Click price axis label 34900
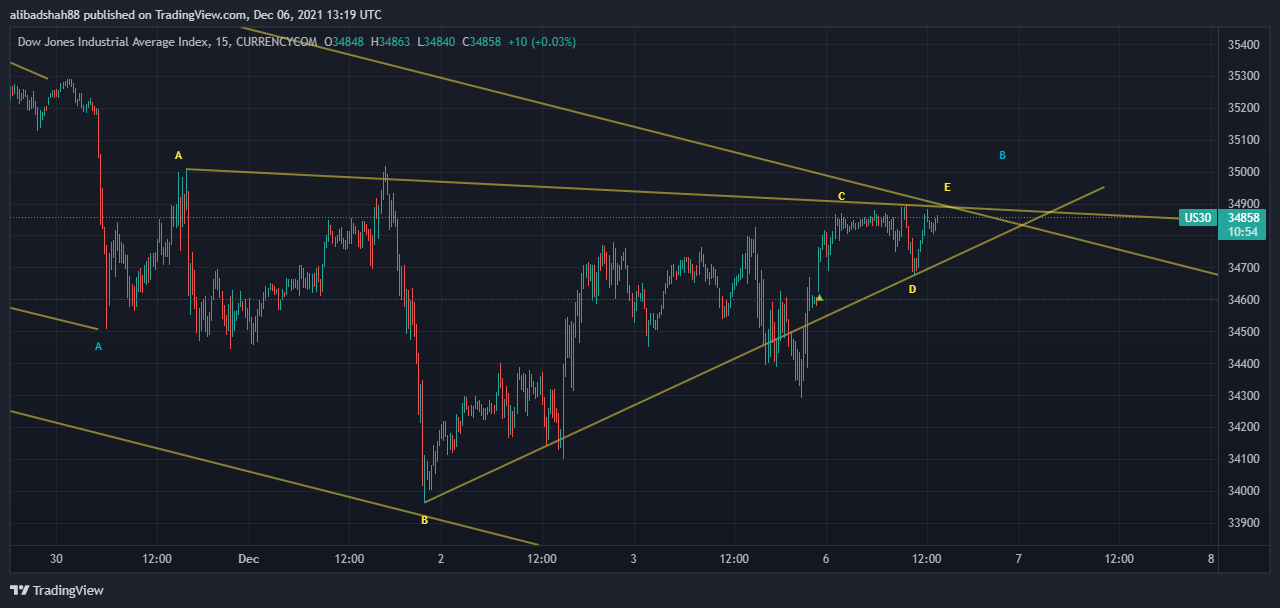The height and width of the screenshot is (608, 1280). [1243, 204]
